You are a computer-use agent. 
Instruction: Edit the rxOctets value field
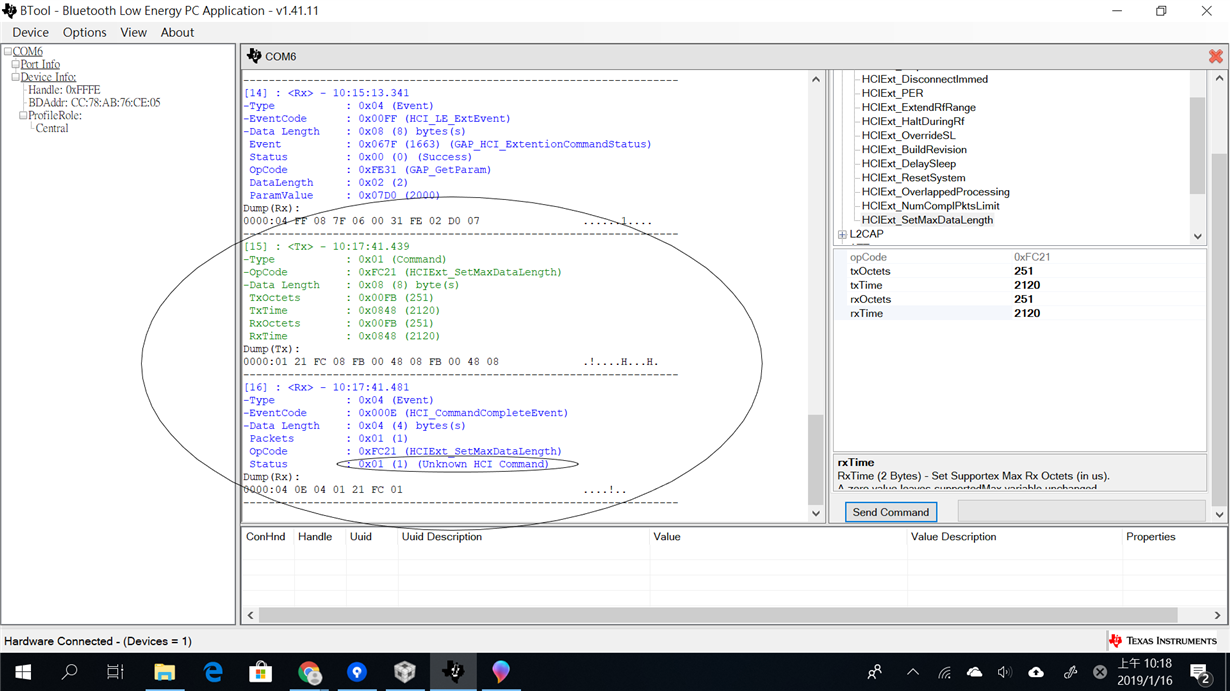(1107, 299)
